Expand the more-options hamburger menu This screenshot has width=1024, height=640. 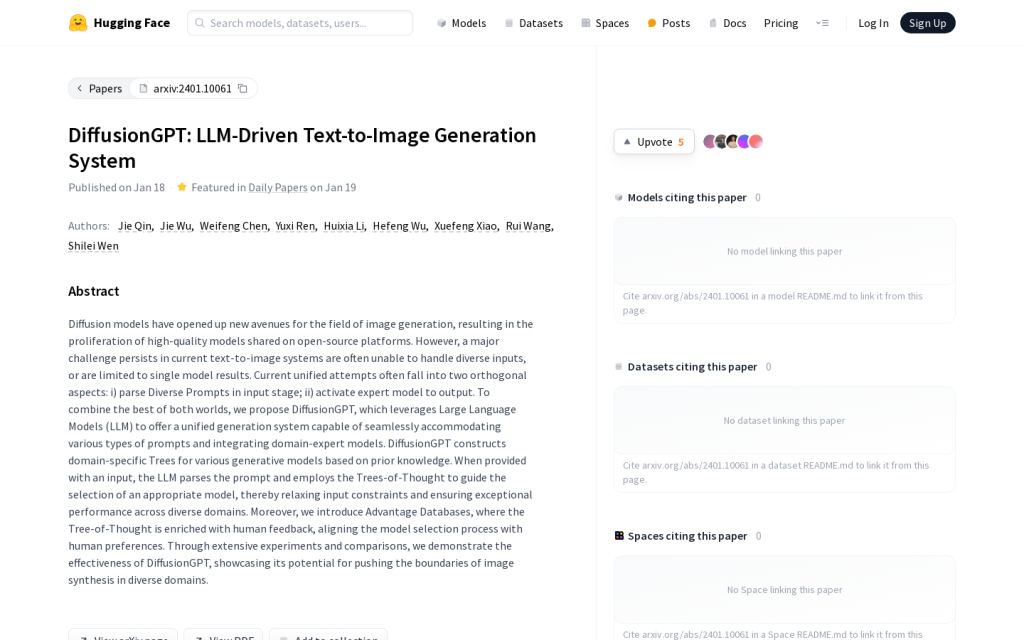pyautogui.click(x=822, y=23)
